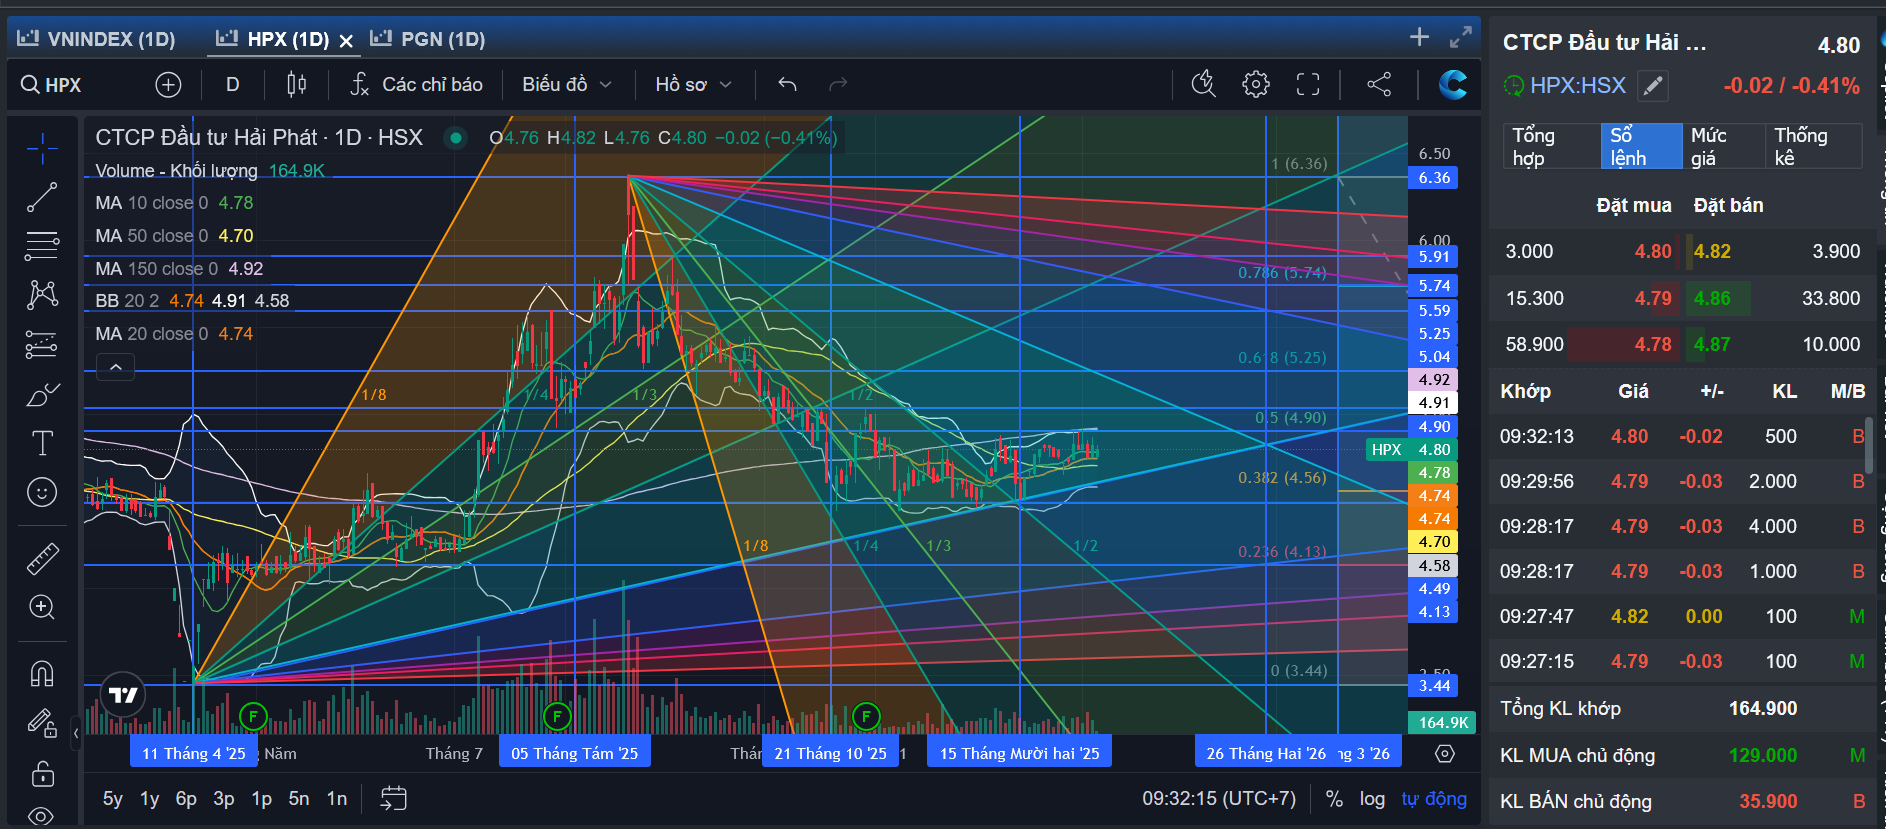
Task: Open the HPX:HSX symbol link
Action: [1578, 86]
